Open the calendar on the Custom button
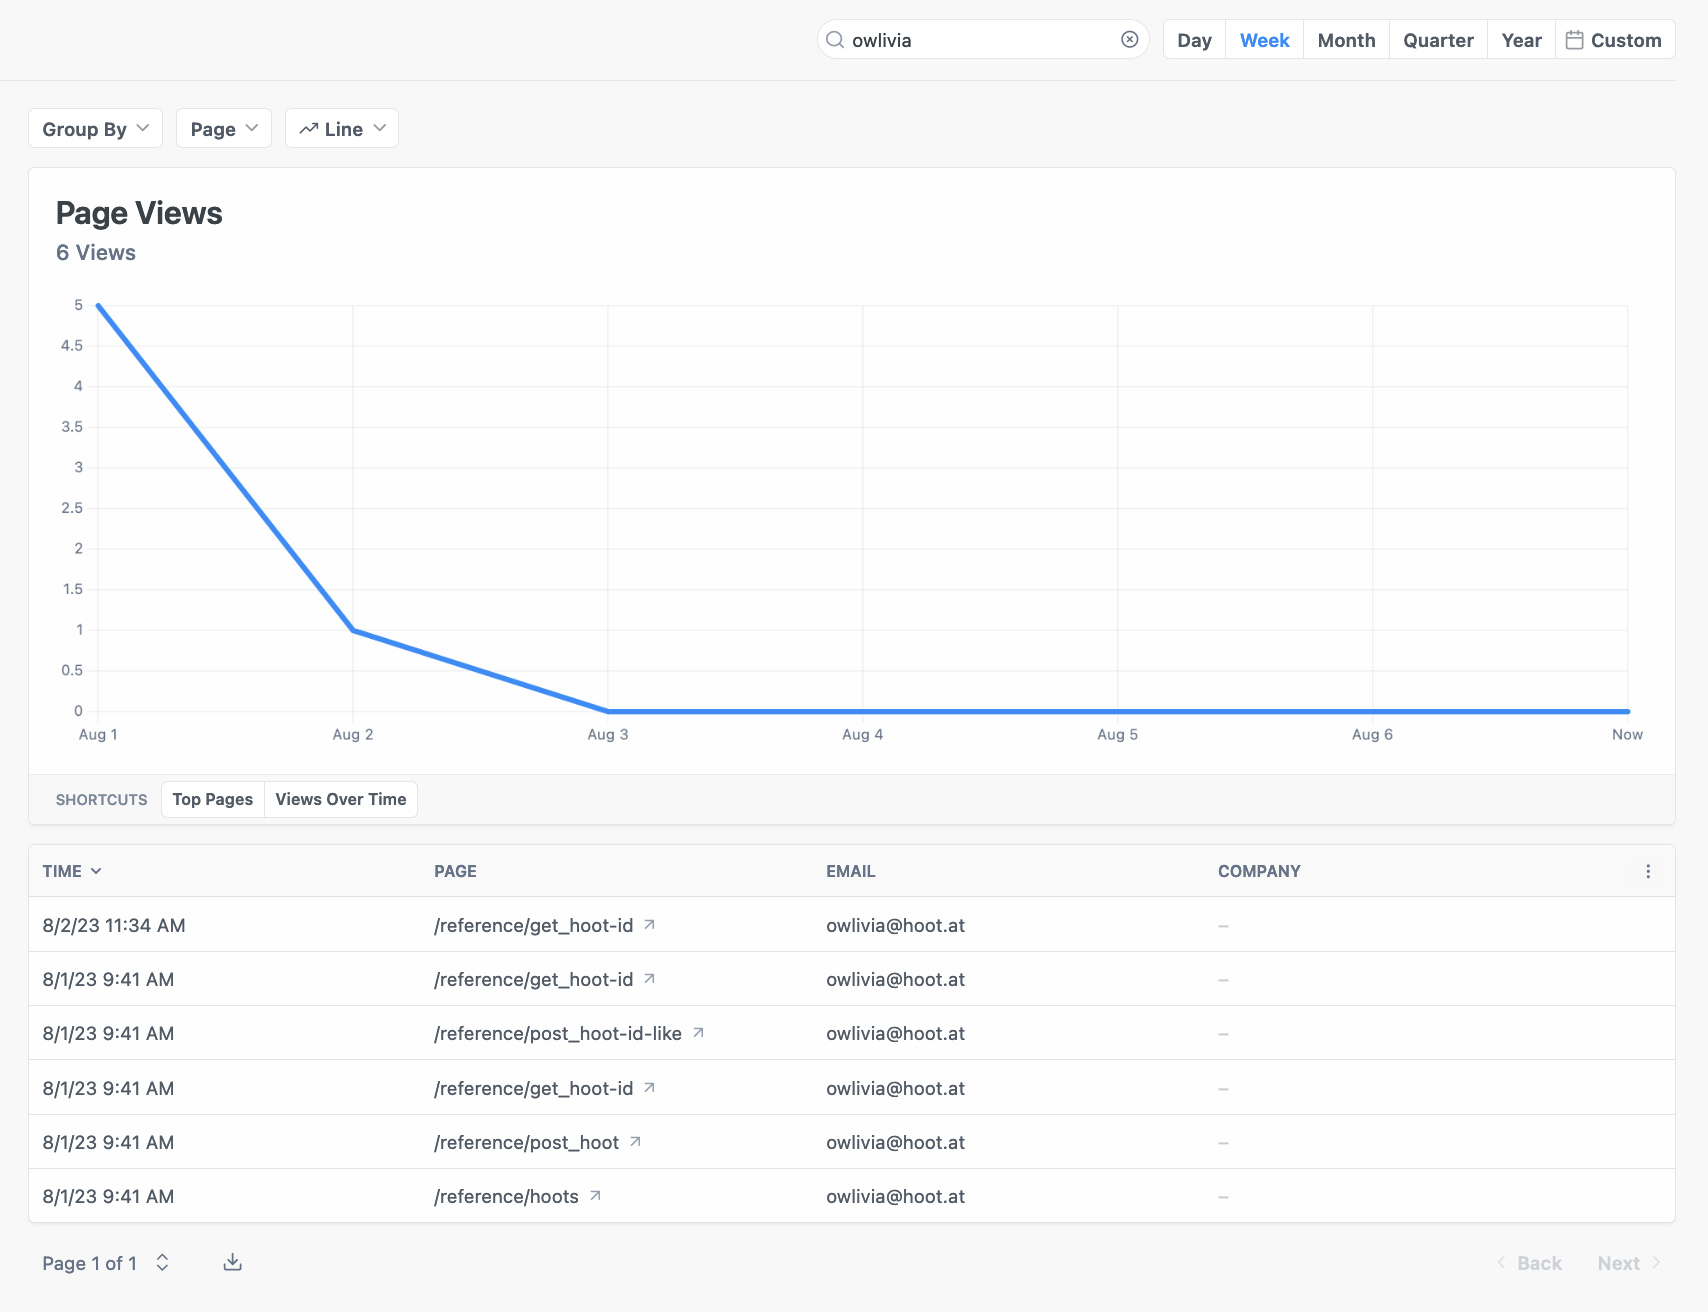This screenshot has width=1708, height=1312. [x=1575, y=39]
